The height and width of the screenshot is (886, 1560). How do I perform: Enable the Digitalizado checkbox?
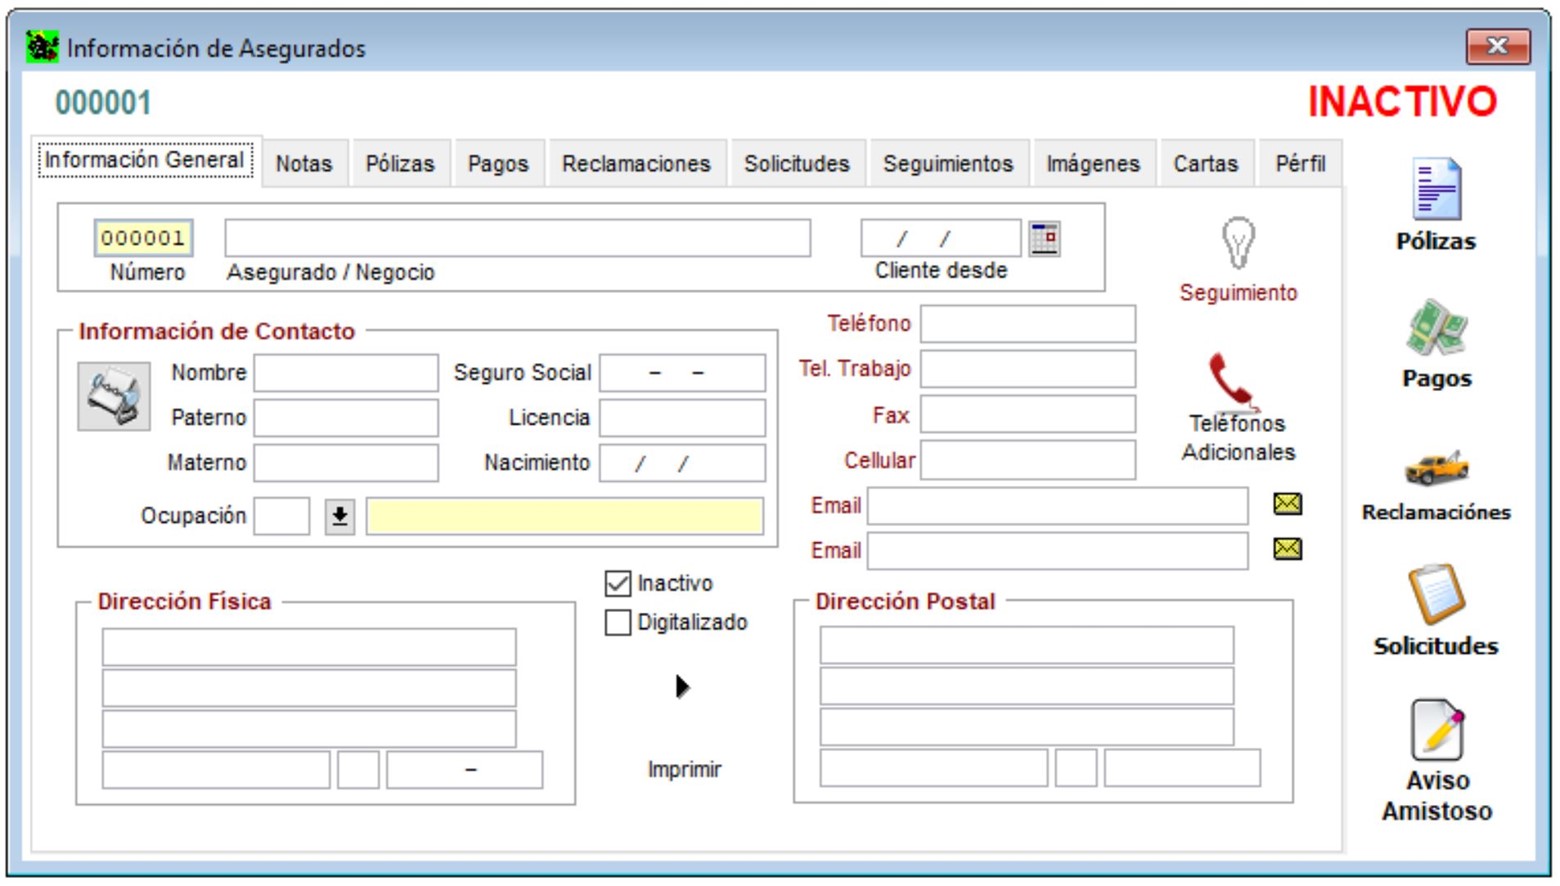(x=618, y=623)
